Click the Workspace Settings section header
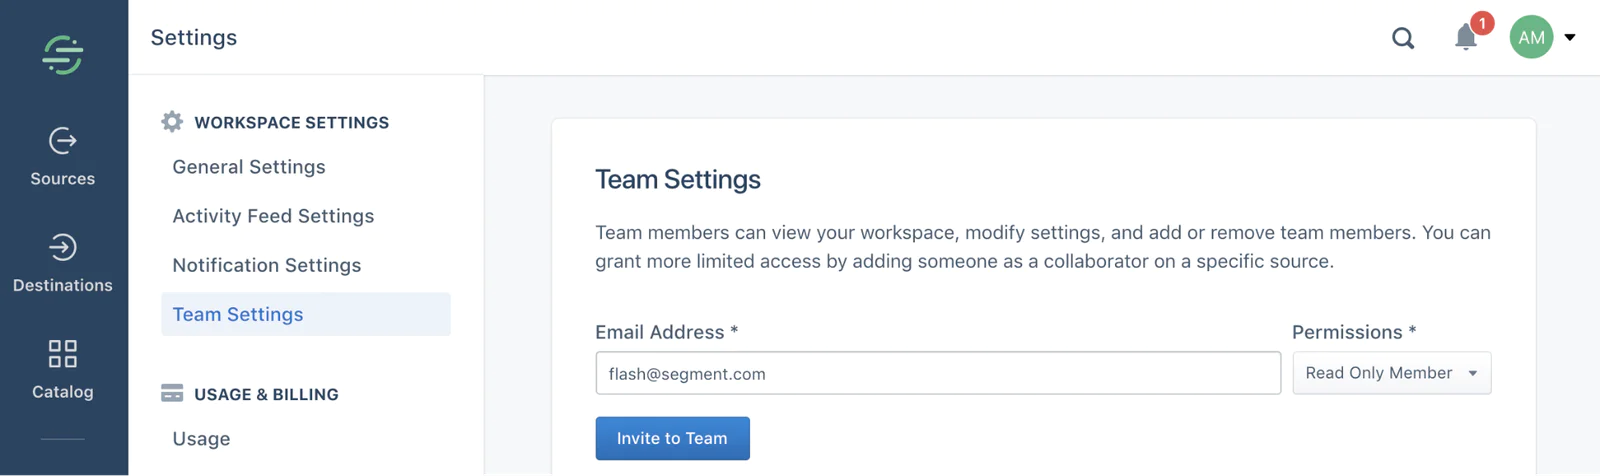The image size is (1600, 476). [291, 122]
